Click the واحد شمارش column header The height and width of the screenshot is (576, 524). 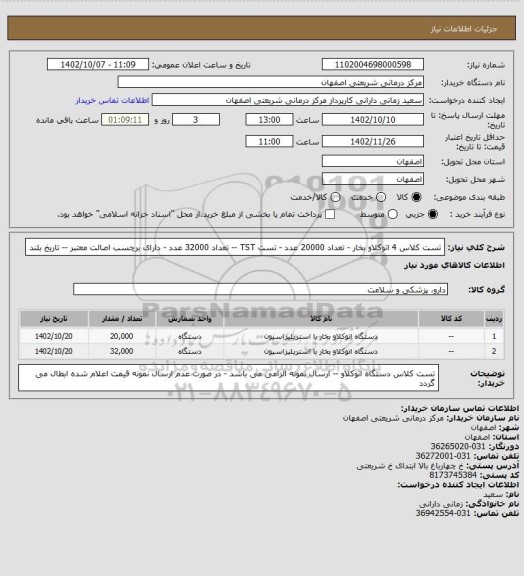(x=190, y=318)
